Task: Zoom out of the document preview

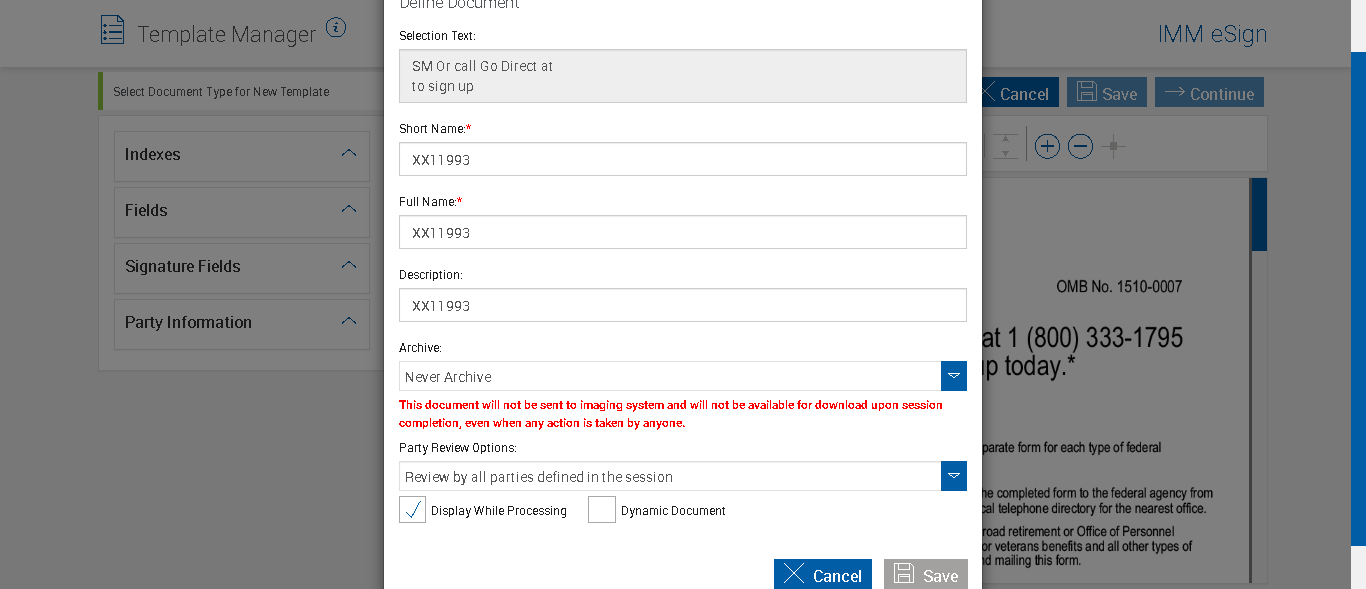Action: [1080, 147]
